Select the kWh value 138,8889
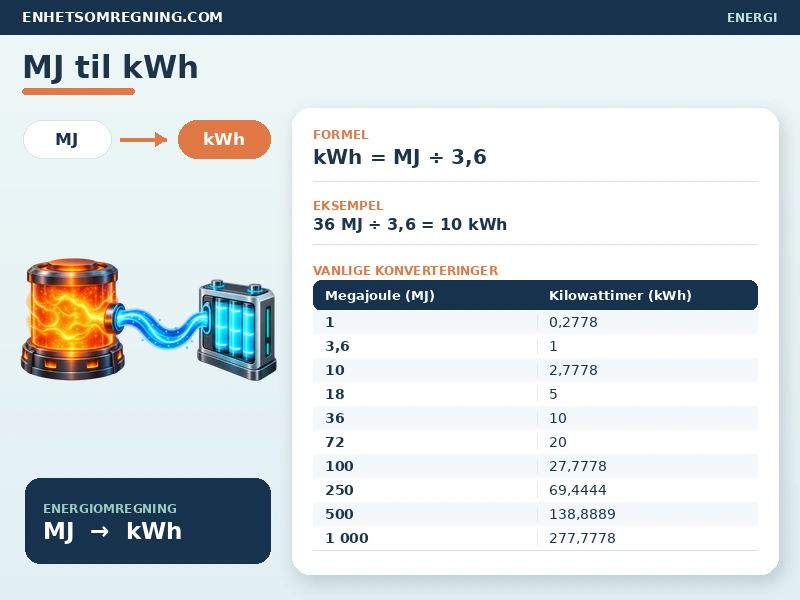The width and height of the screenshot is (800, 600). pos(582,514)
